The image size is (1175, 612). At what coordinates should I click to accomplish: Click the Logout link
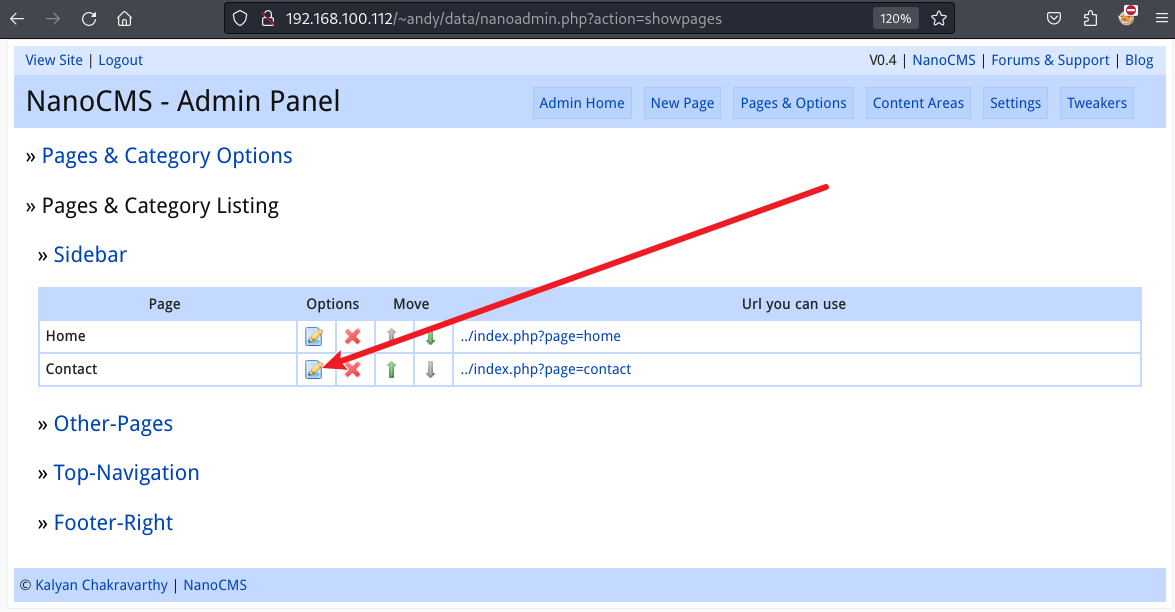pyautogui.click(x=120, y=60)
